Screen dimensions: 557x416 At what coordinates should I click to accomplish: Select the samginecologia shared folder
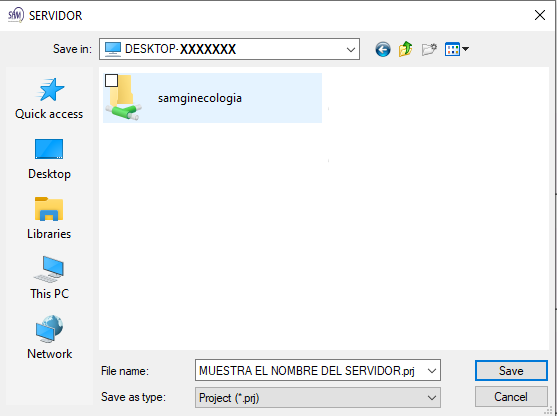pos(212,98)
